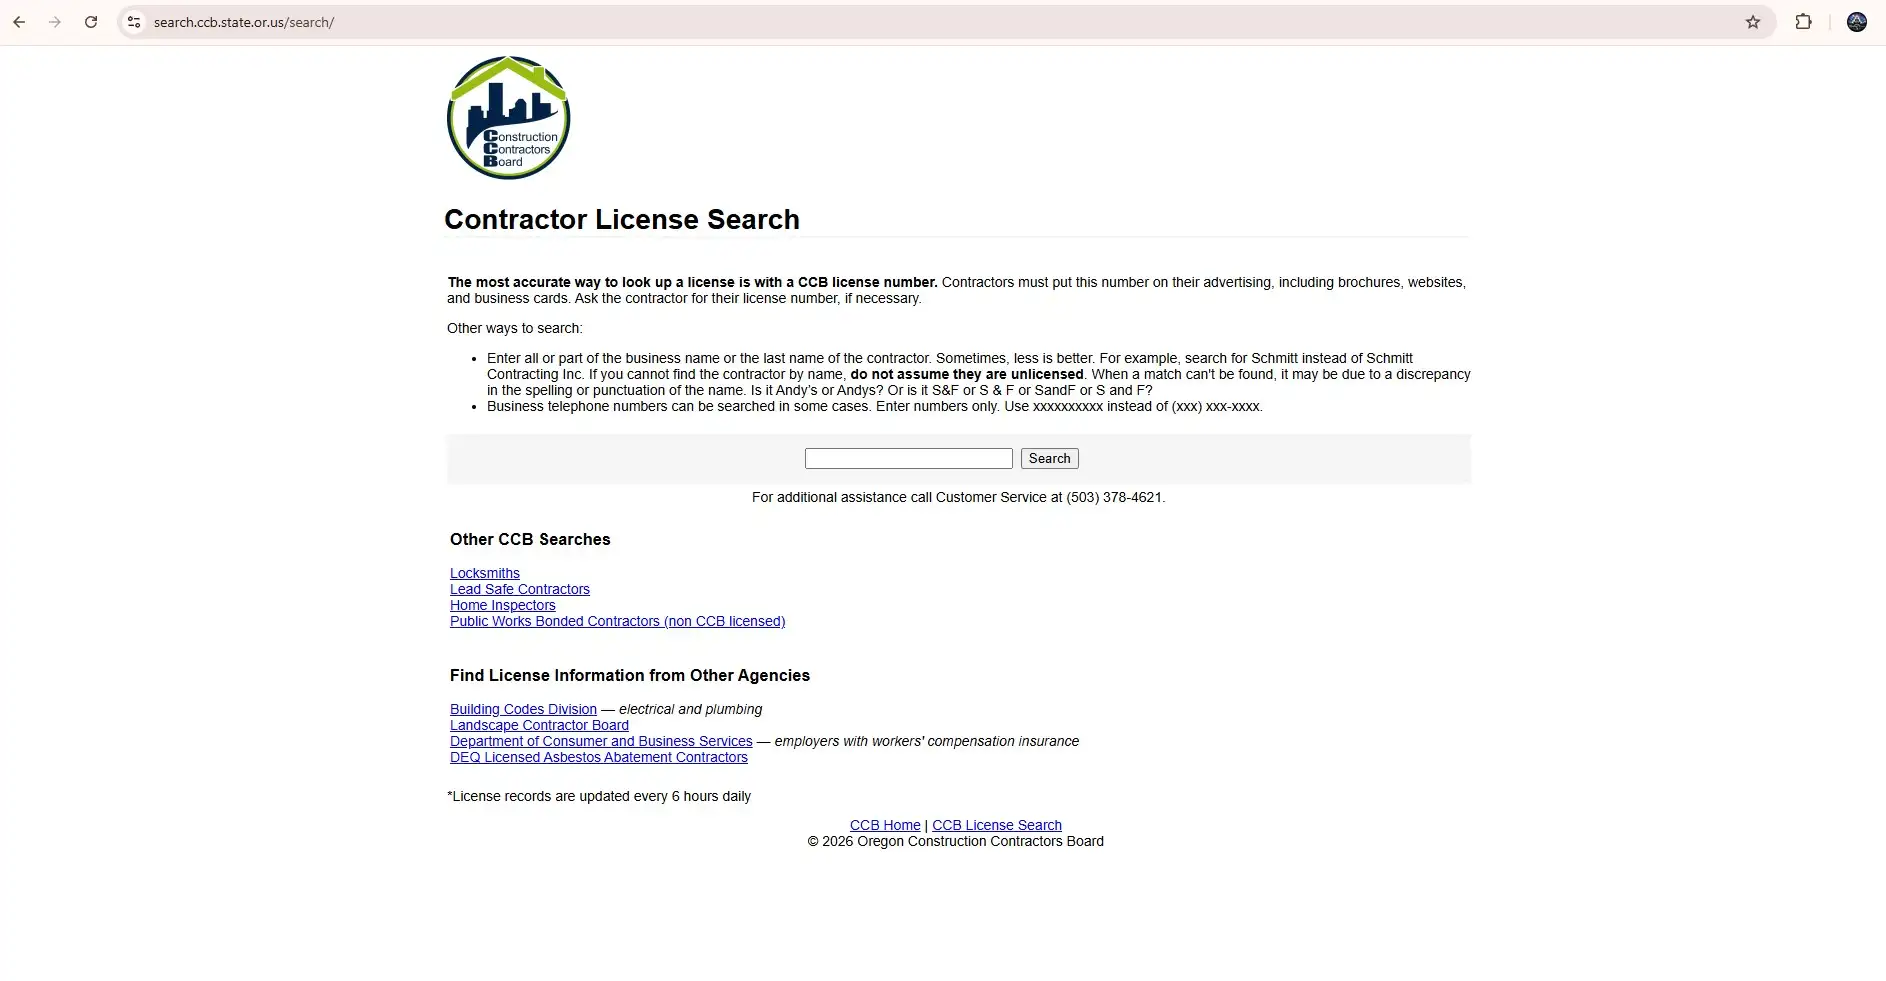This screenshot has width=1886, height=981.
Task: Click the Contractor License Search heading
Action: (x=622, y=219)
